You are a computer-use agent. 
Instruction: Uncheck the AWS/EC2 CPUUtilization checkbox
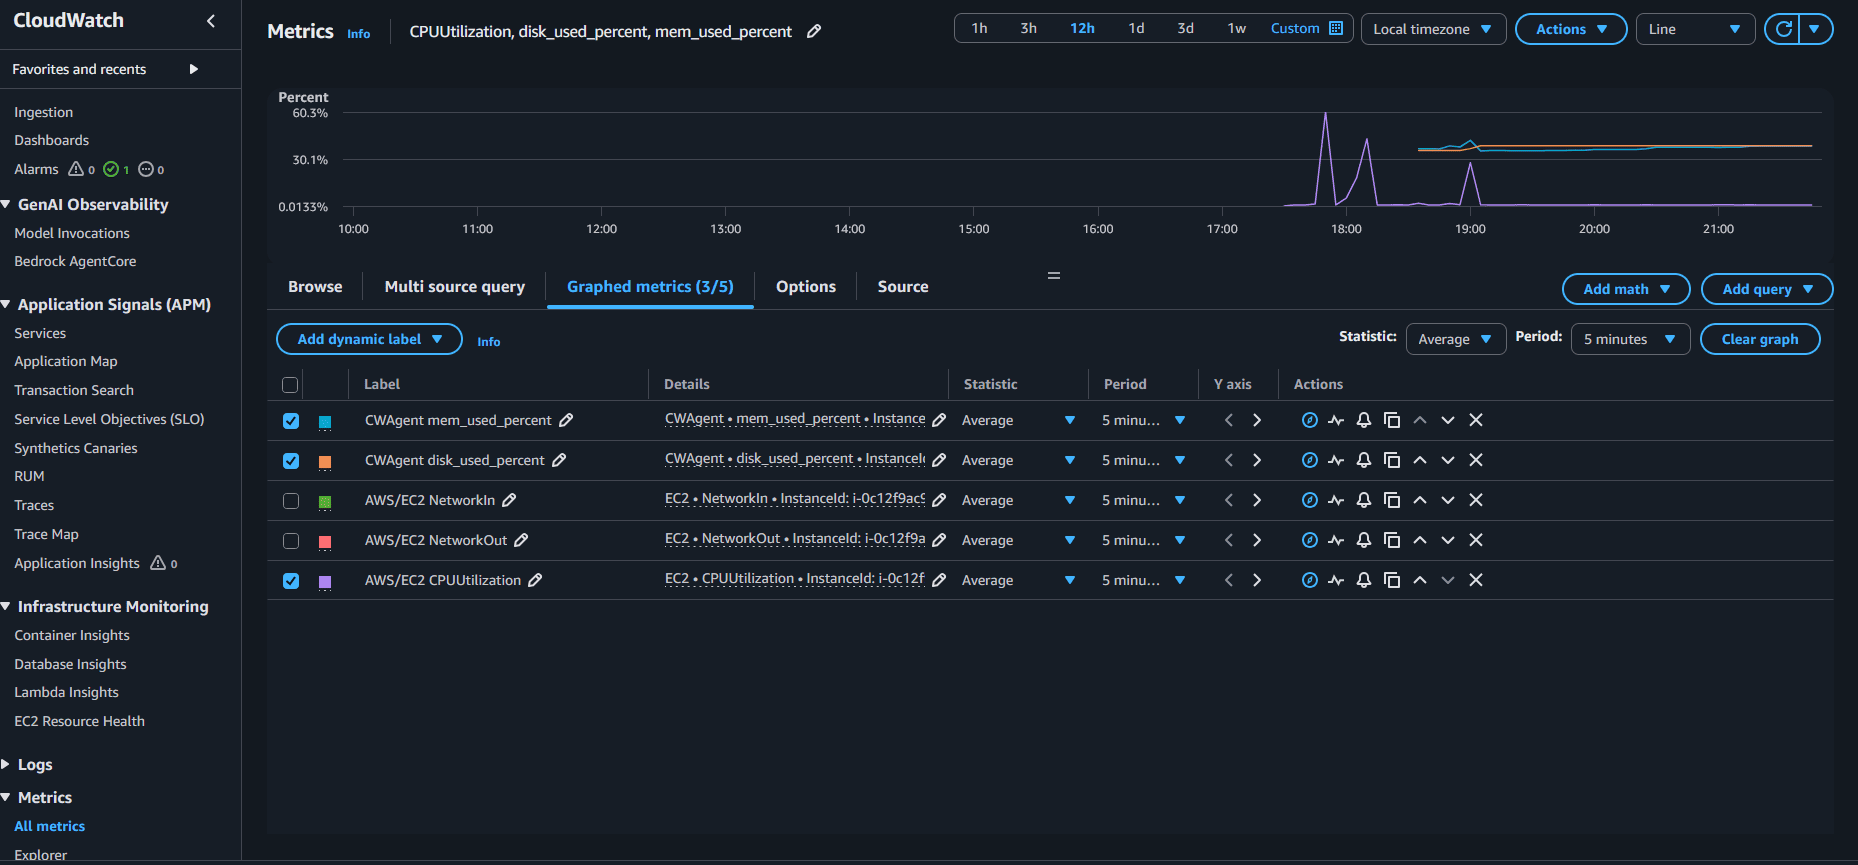pyautogui.click(x=291, y=581)
